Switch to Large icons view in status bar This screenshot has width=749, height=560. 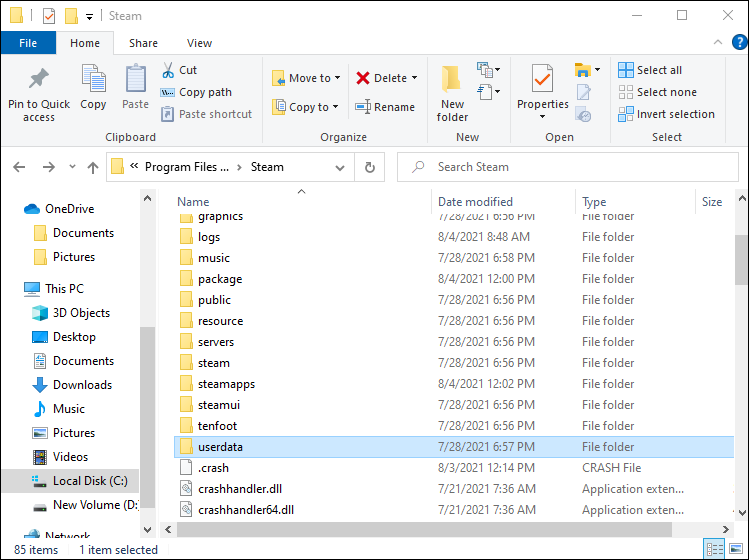(736, 549)
